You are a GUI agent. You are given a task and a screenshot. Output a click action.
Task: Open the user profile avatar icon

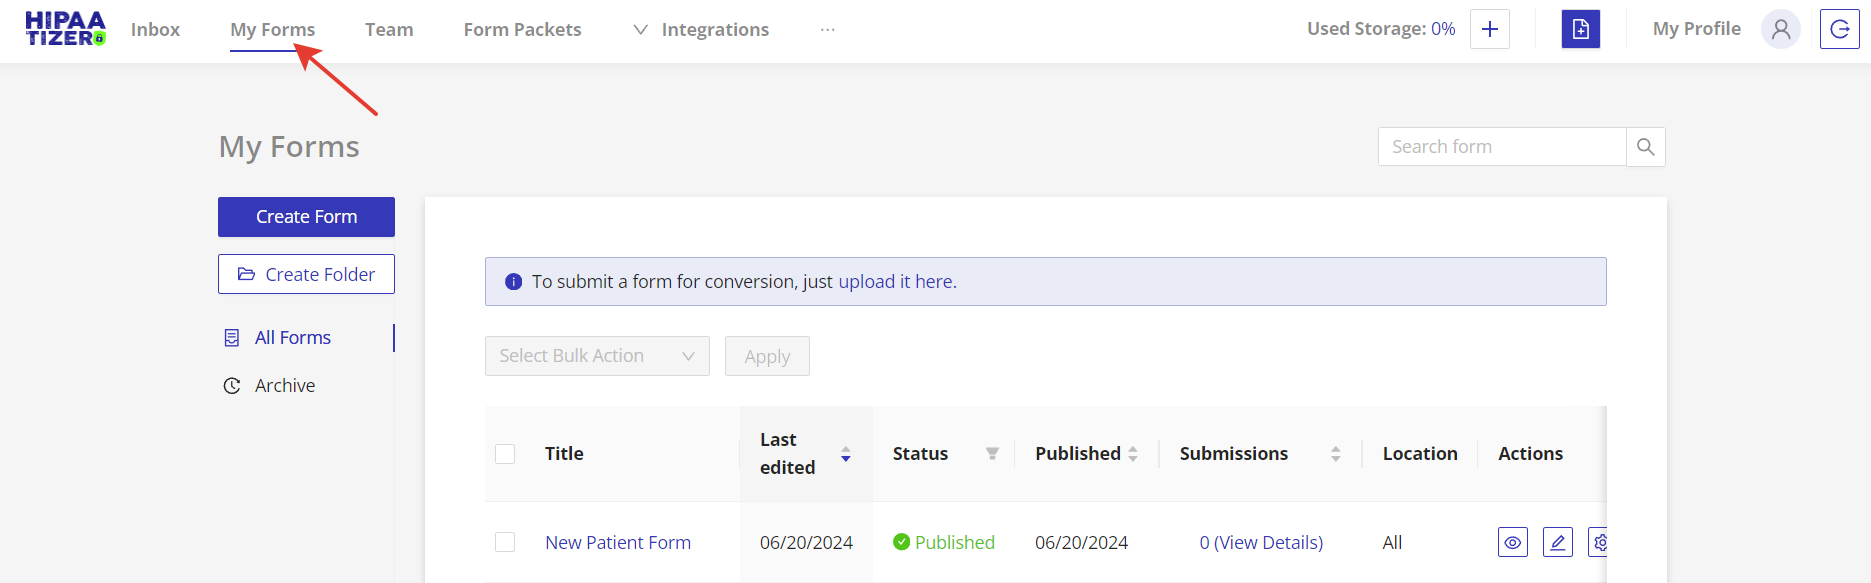click(1780, 29)
